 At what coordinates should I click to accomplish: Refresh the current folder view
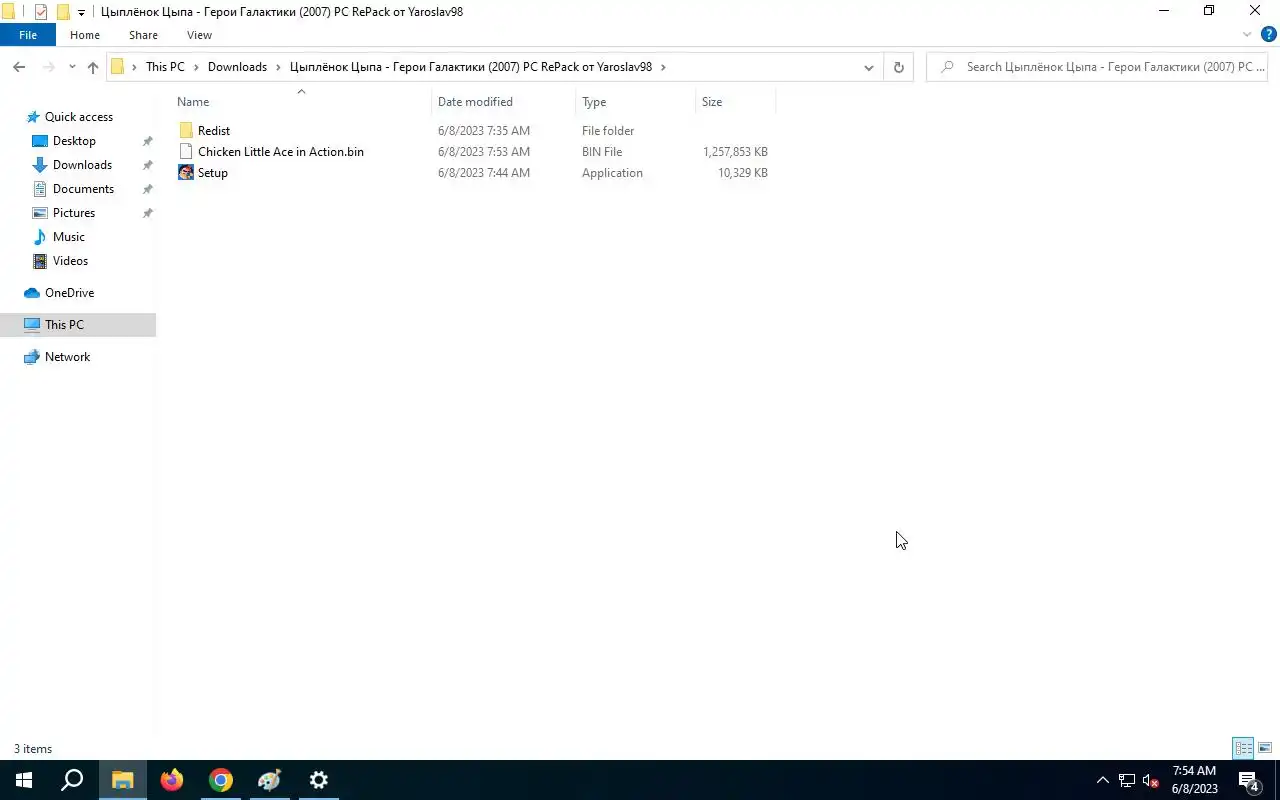(x=898, y=67)
